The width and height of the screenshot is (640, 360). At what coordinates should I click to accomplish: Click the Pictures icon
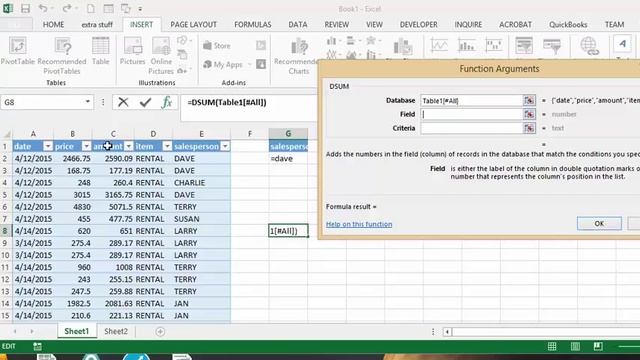click(x=132, y=51)
